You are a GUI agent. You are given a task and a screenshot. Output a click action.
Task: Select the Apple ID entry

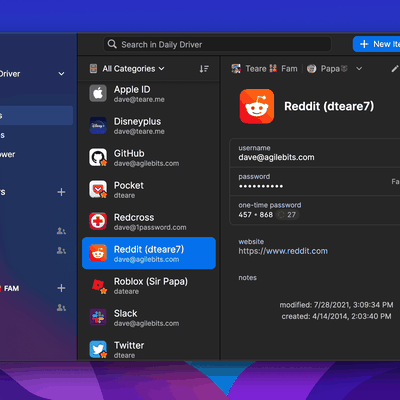149,93
